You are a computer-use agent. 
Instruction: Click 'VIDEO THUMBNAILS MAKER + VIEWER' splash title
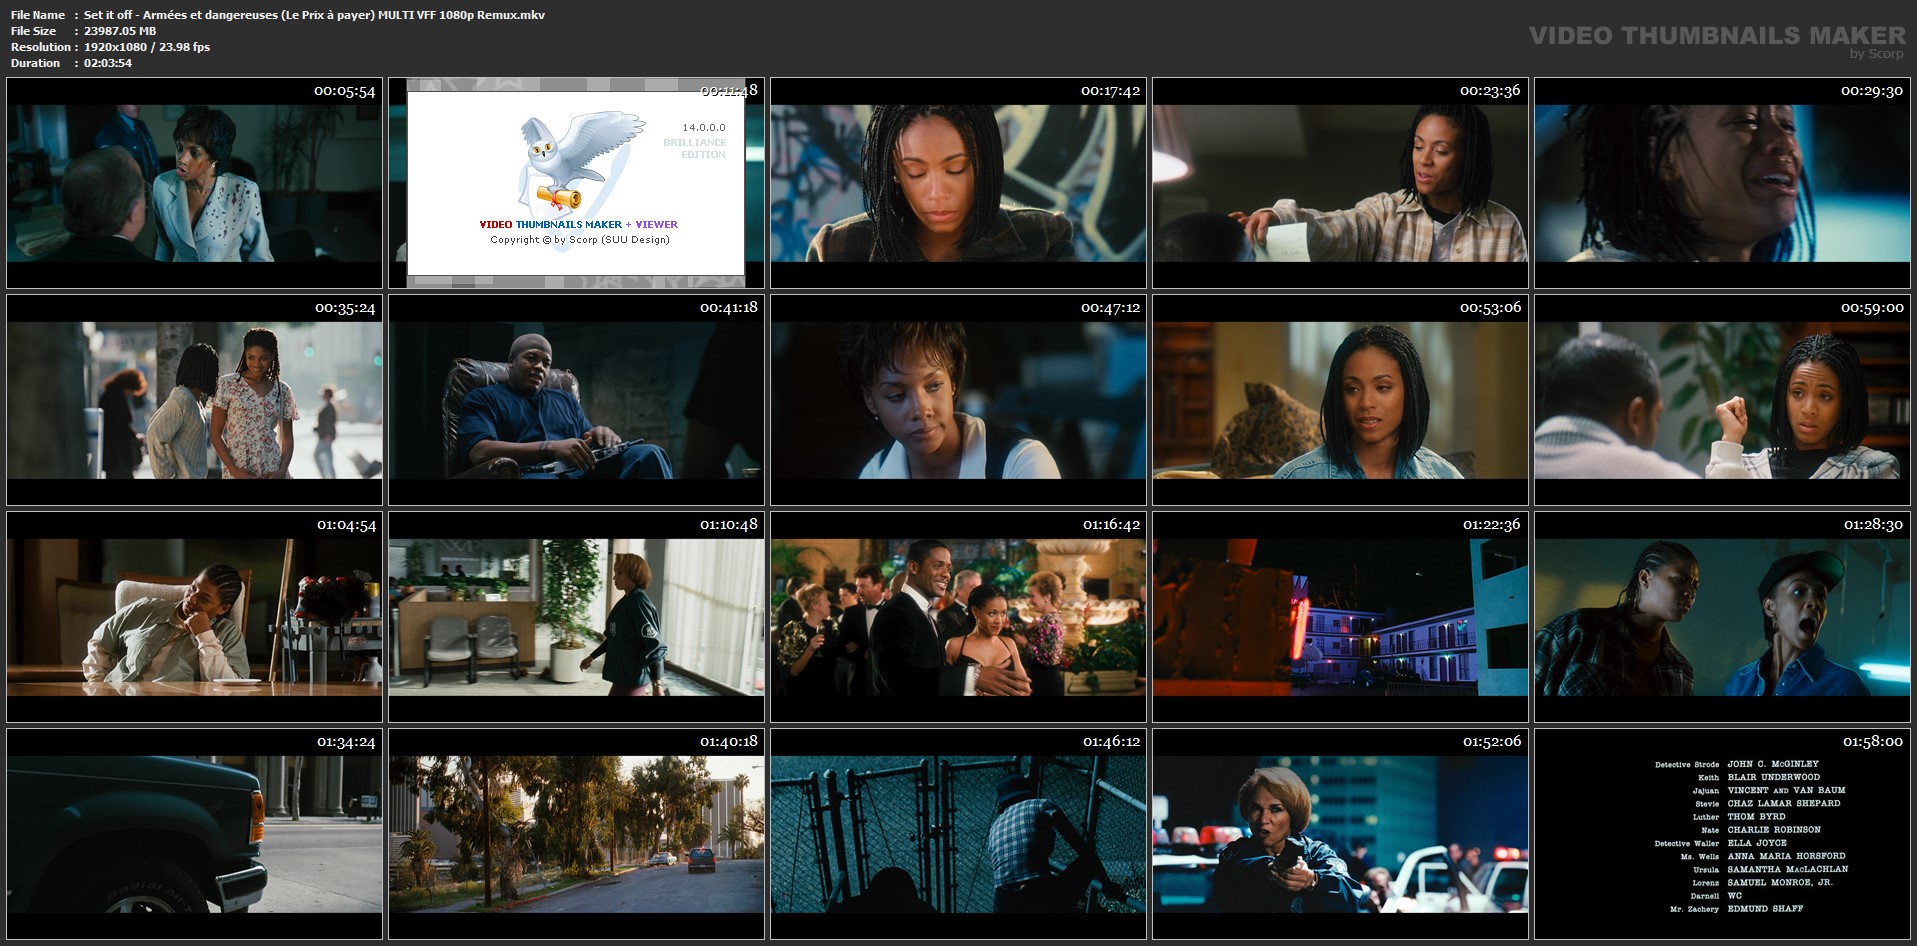pyautogui.click(x=579, y=224)
